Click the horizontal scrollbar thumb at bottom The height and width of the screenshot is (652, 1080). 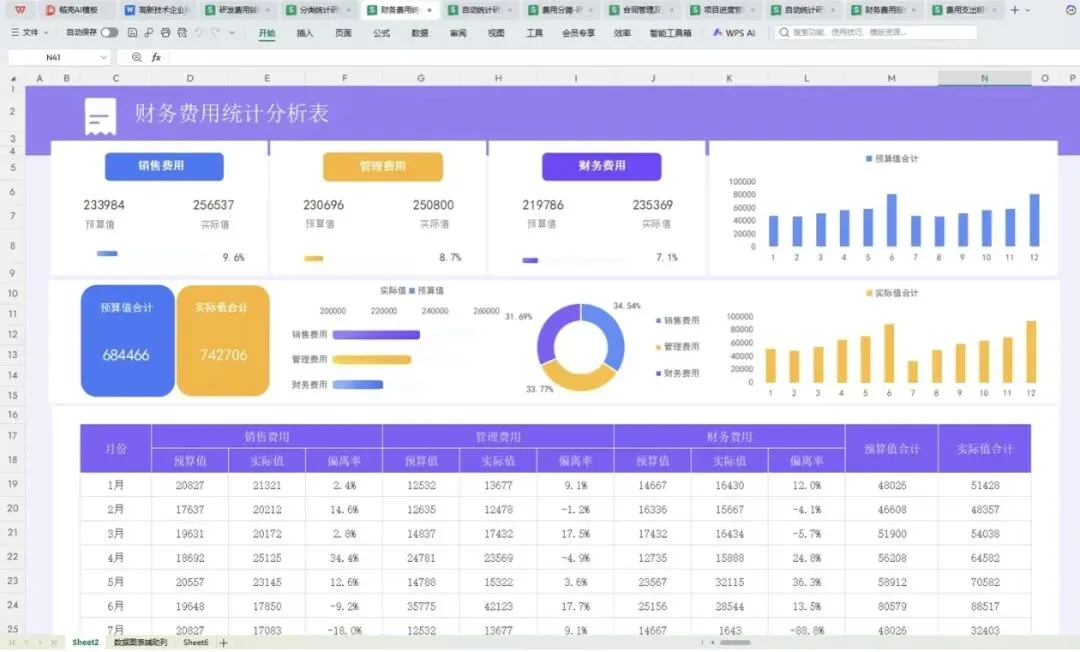(x=735, y=643)
